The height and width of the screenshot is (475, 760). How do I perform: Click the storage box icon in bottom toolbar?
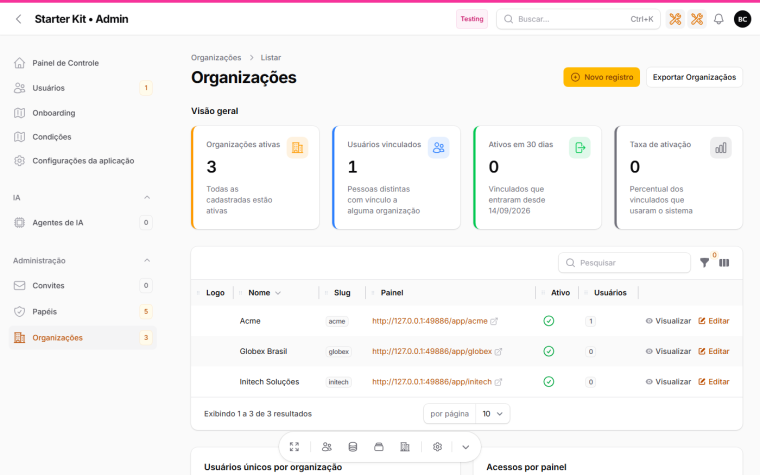tap(379, 447)
